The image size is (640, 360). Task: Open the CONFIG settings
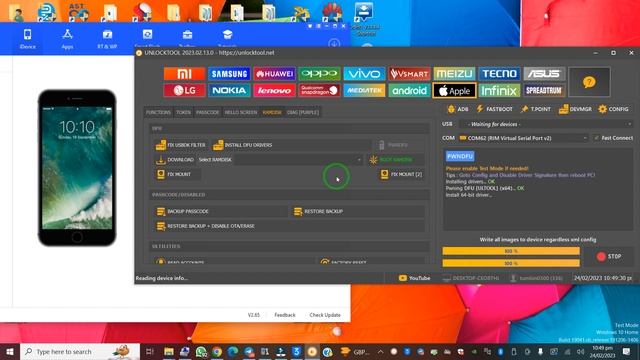coord(613,109)
